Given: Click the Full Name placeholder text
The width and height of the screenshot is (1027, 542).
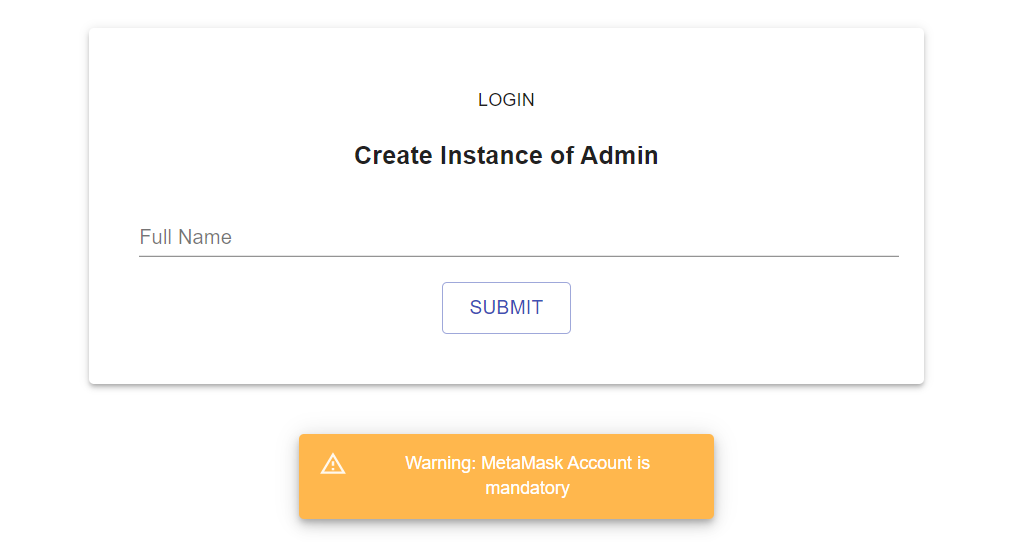Looking at the screenshot, I should [x=185, y=237].
